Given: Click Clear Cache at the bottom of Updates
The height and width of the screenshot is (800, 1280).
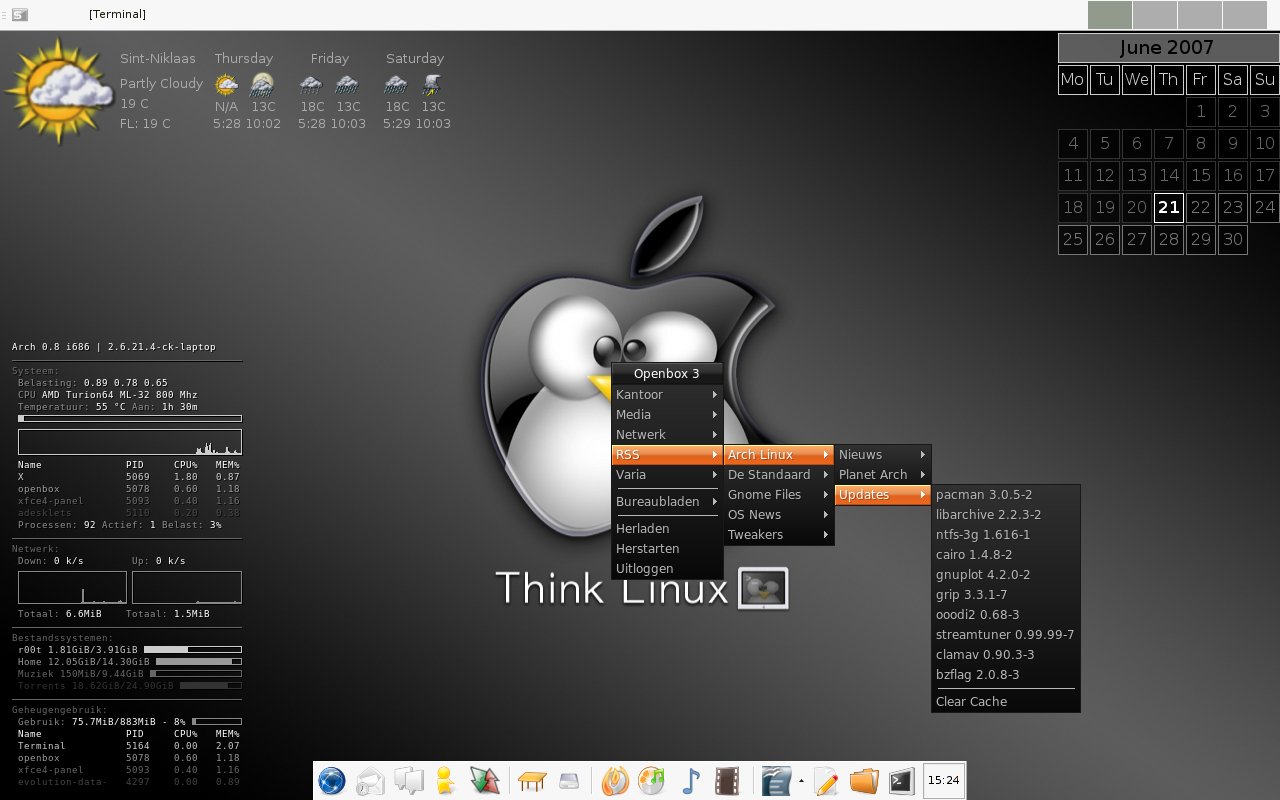Looking at the screenshot, I should [x=971, y=701].
